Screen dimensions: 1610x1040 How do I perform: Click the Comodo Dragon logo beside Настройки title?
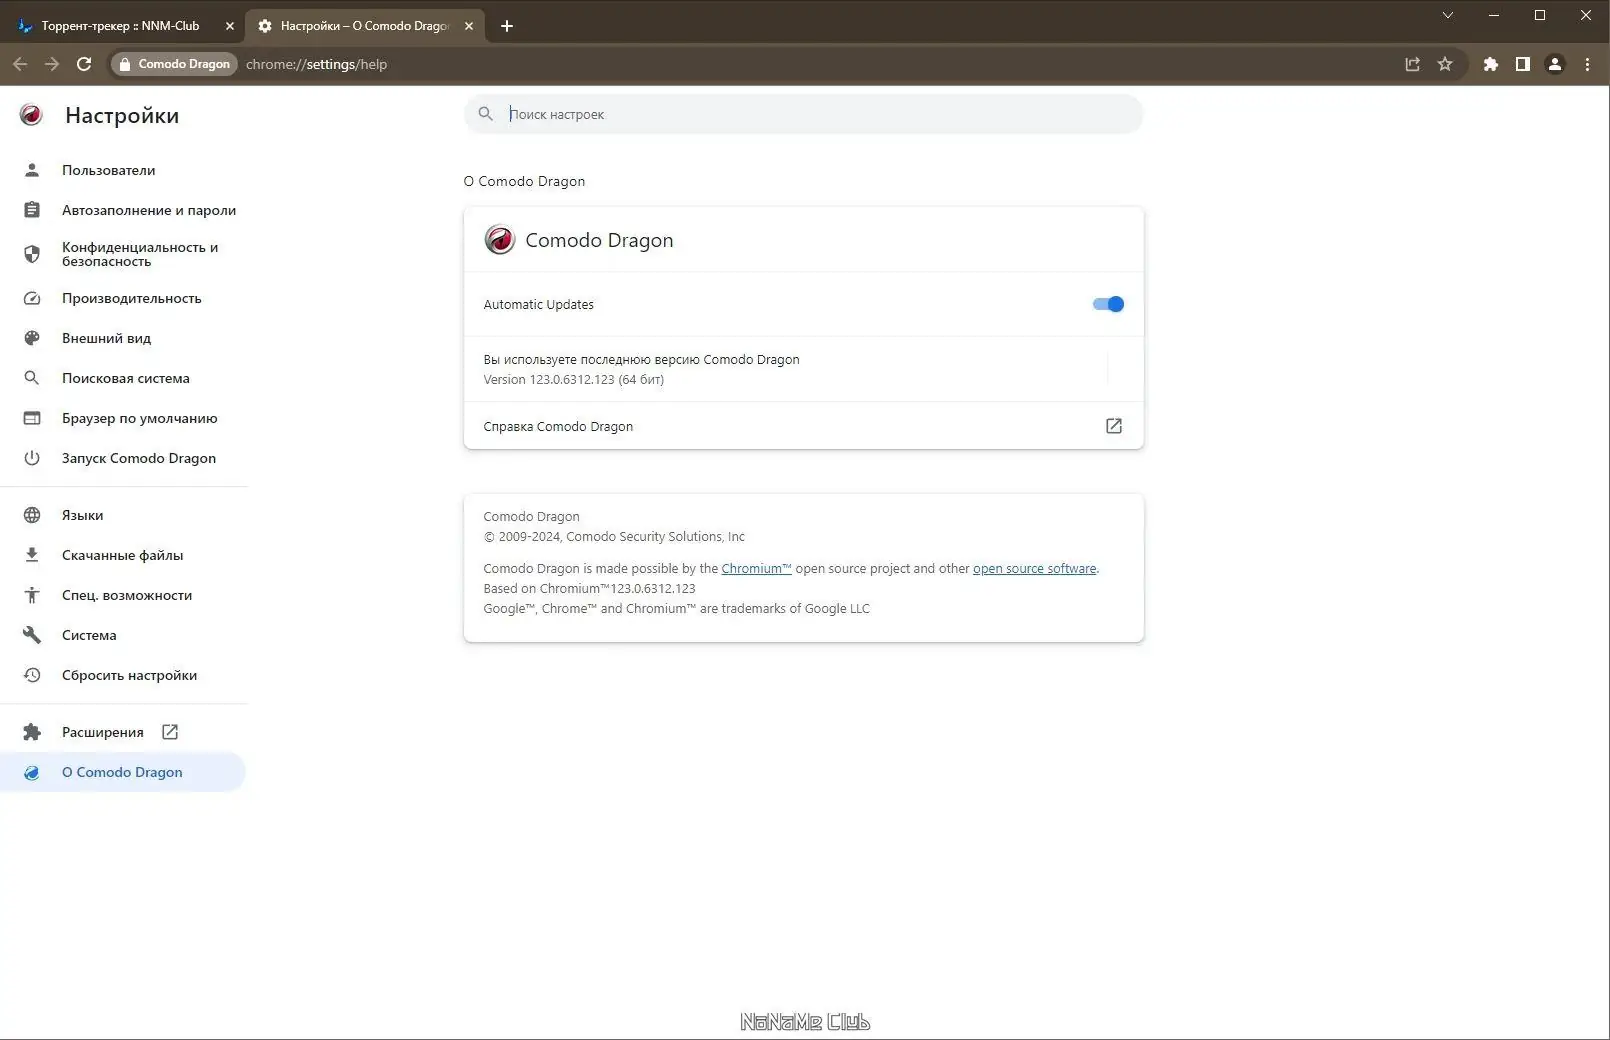point(31,115)
